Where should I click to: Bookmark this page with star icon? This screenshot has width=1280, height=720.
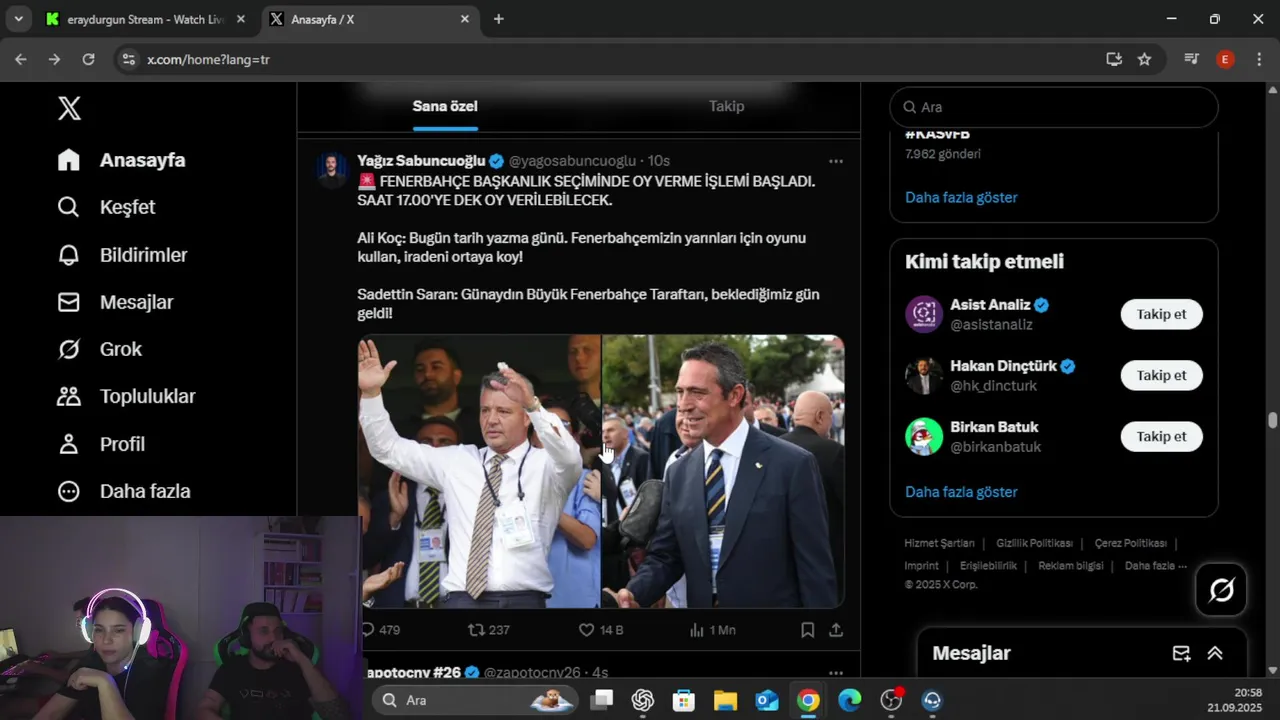click(1144, 60)
